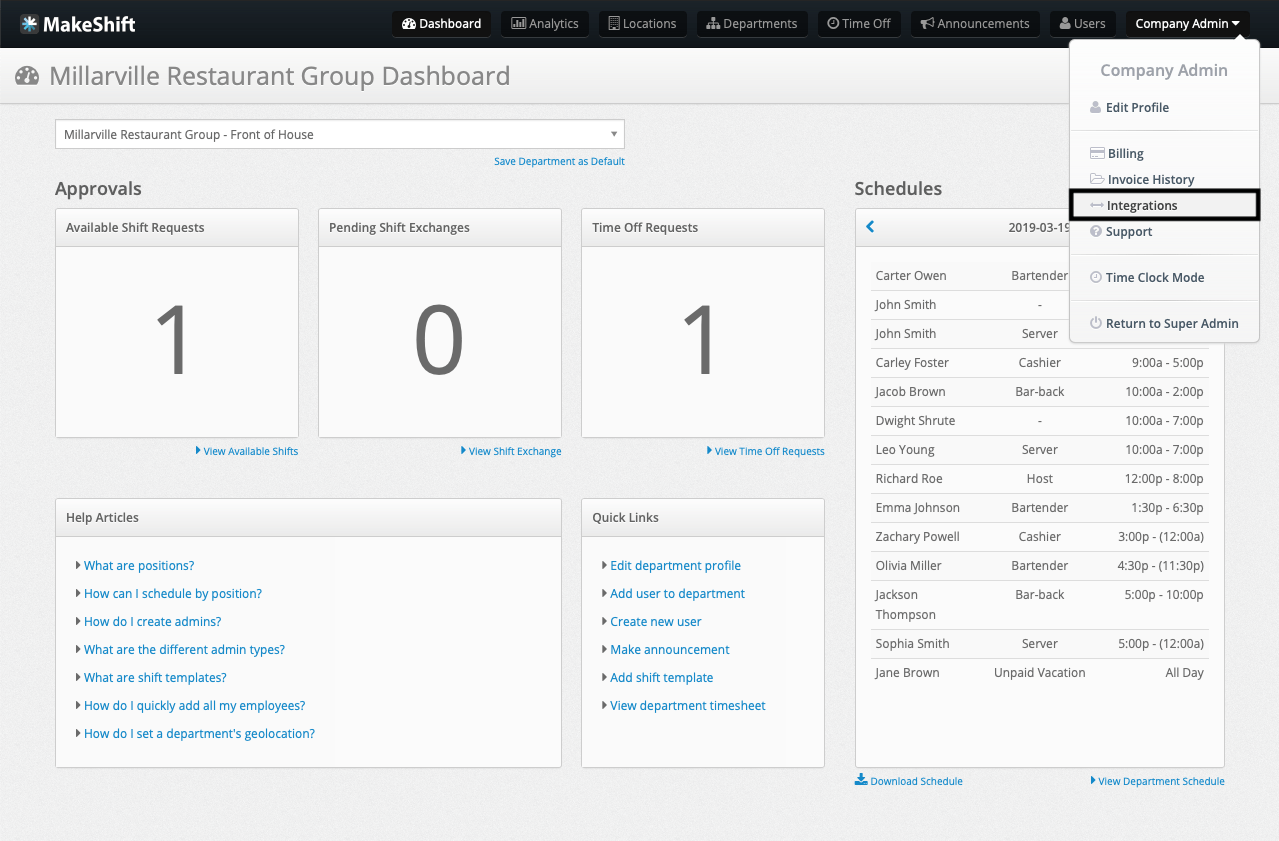Click the back chevron on the schedule date
The image size is (1279, 841).
point(869,226)
